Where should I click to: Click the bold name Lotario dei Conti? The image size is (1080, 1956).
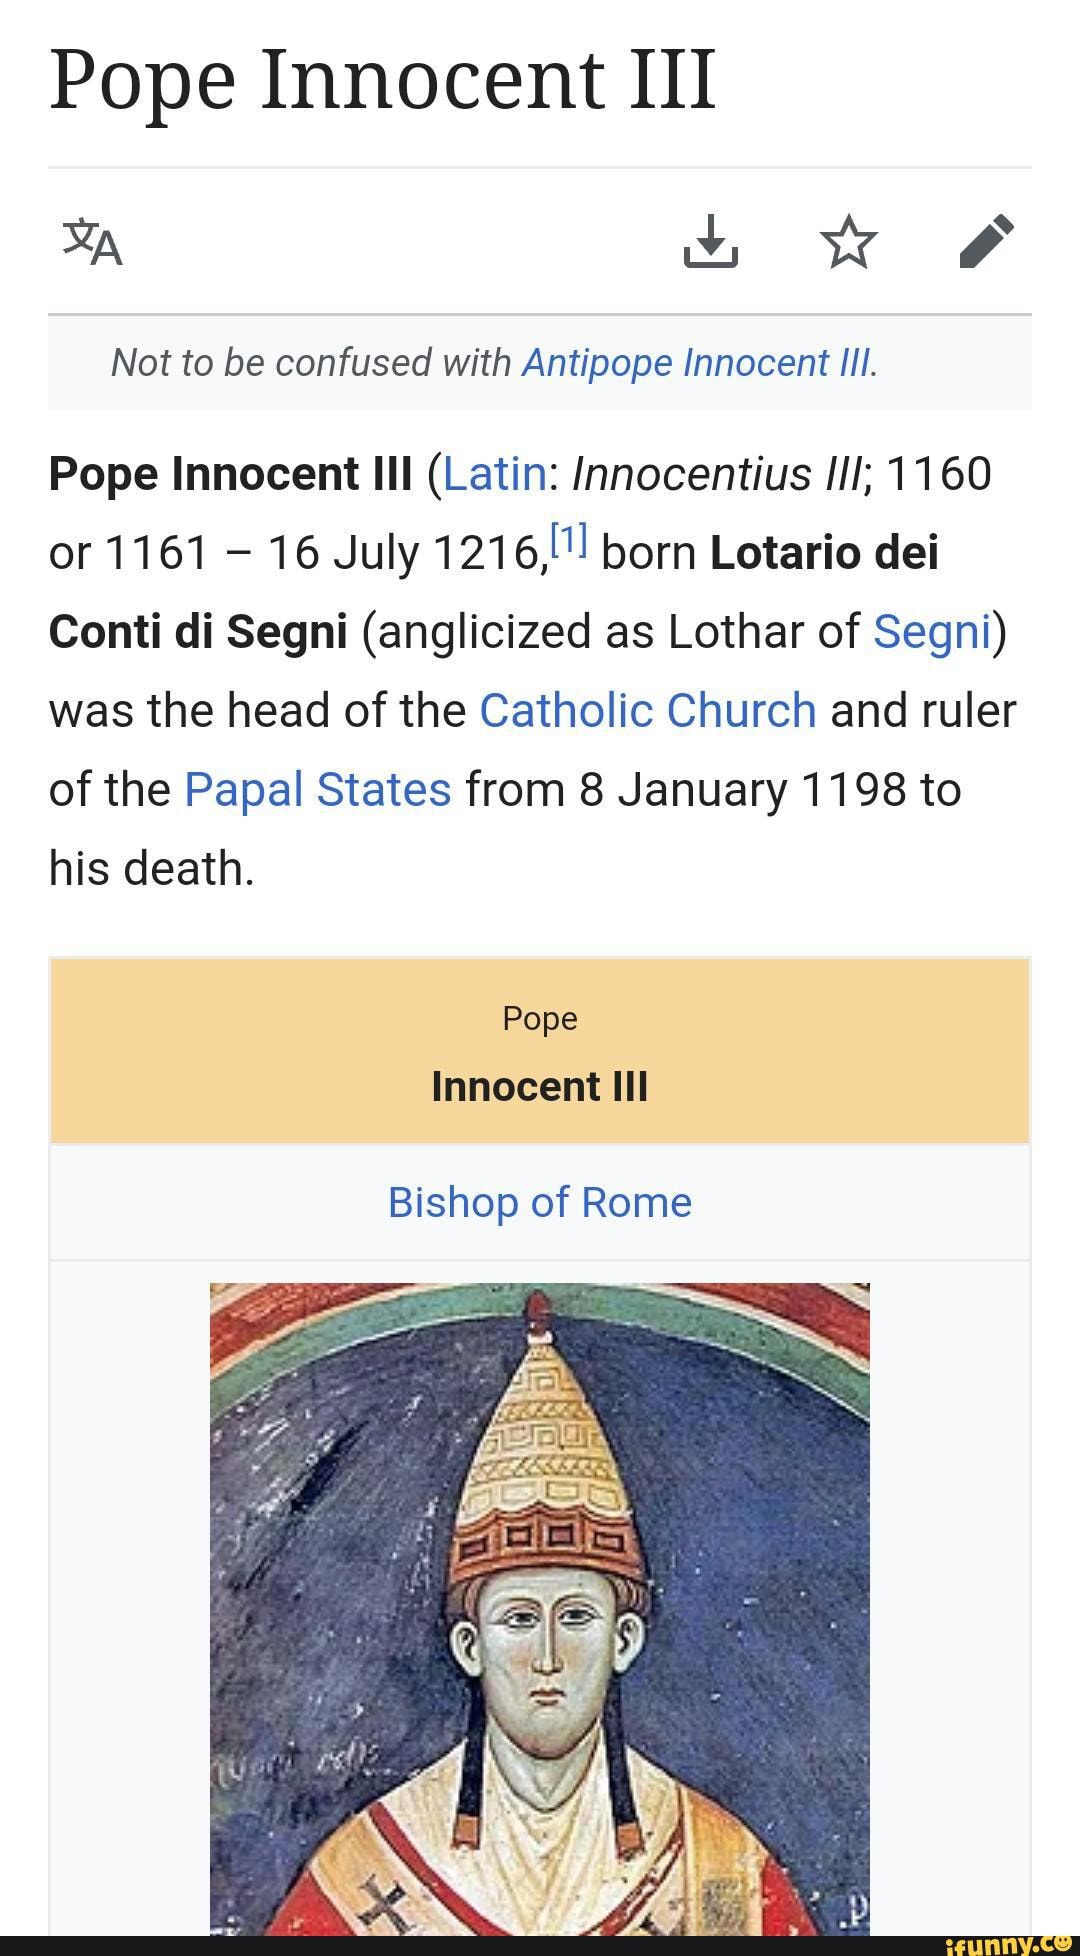tap(824, 553)
